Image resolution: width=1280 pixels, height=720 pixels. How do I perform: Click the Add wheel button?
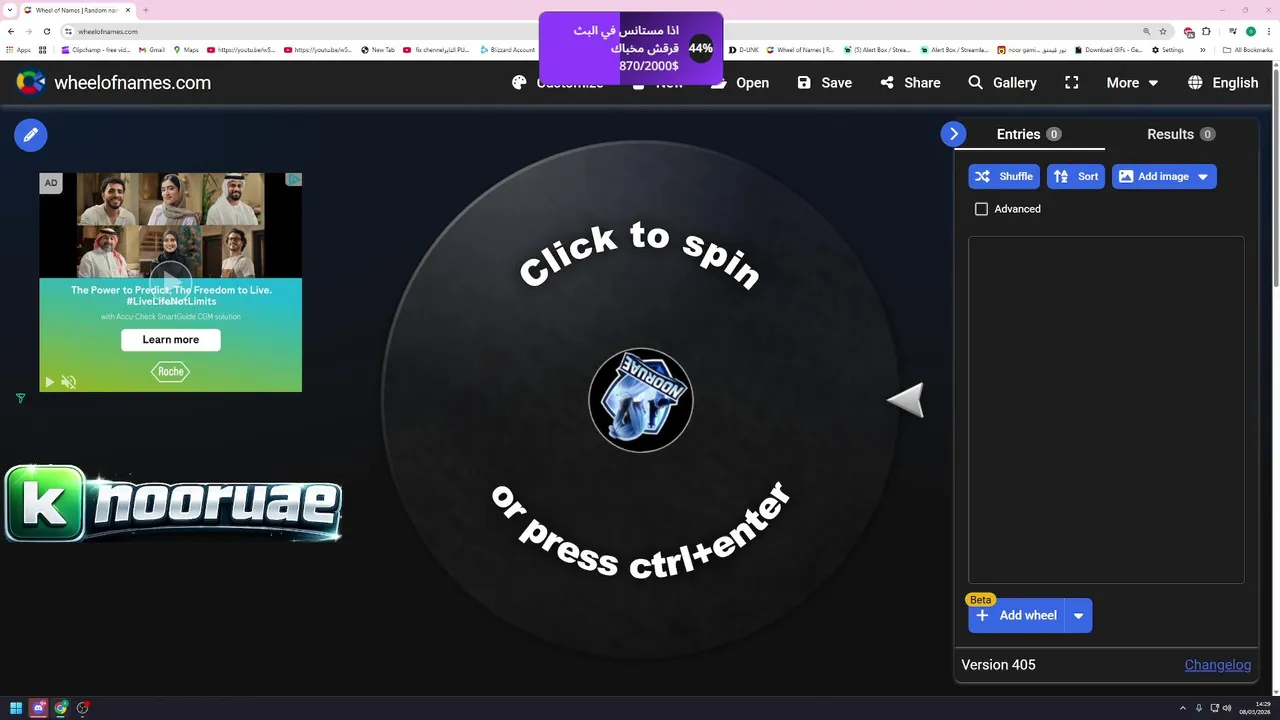(1017, 616)
